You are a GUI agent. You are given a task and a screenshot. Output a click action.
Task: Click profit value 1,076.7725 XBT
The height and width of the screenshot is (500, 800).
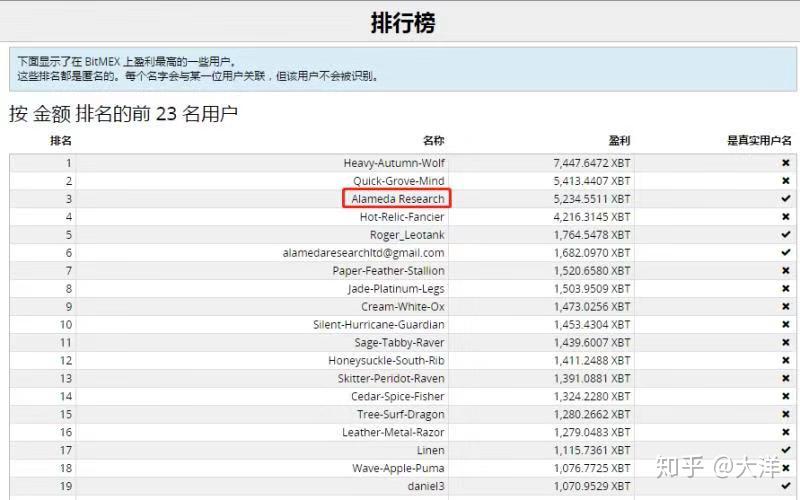(x=592, y=468)
